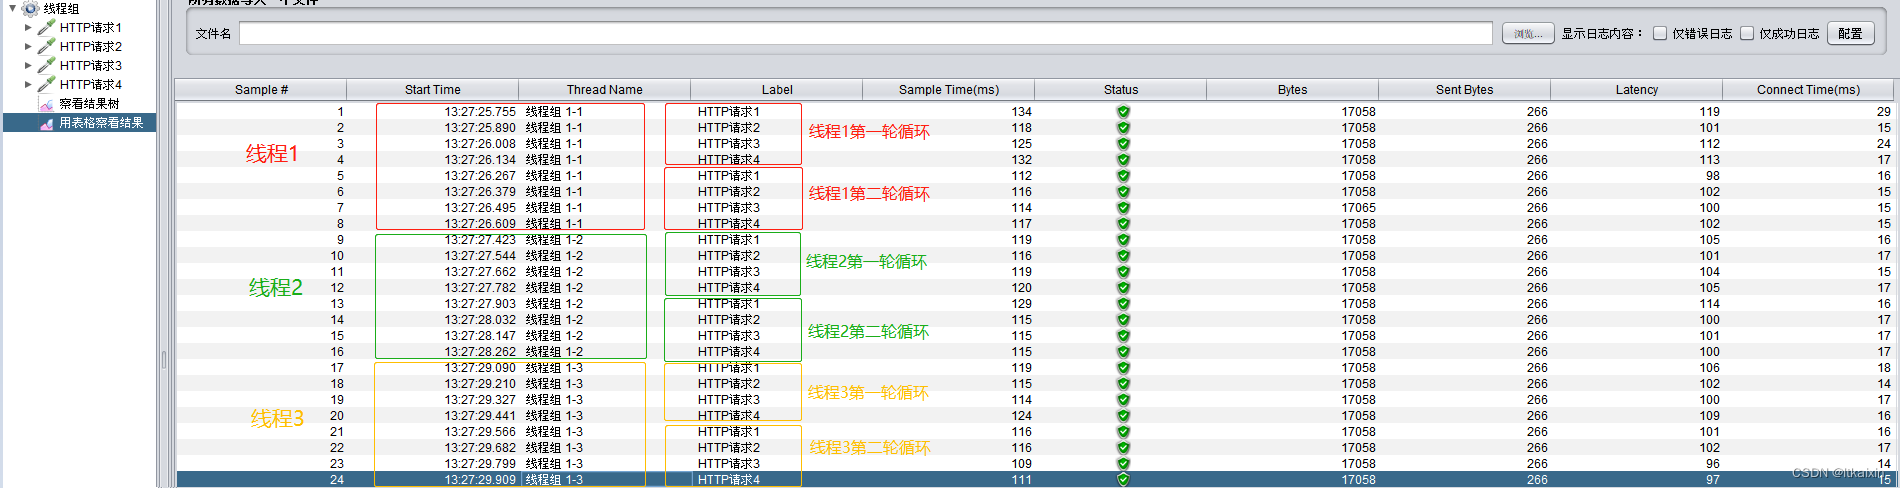Click the 配置 button
The height and width of the screenshot is (488, 1900).
1850,33
